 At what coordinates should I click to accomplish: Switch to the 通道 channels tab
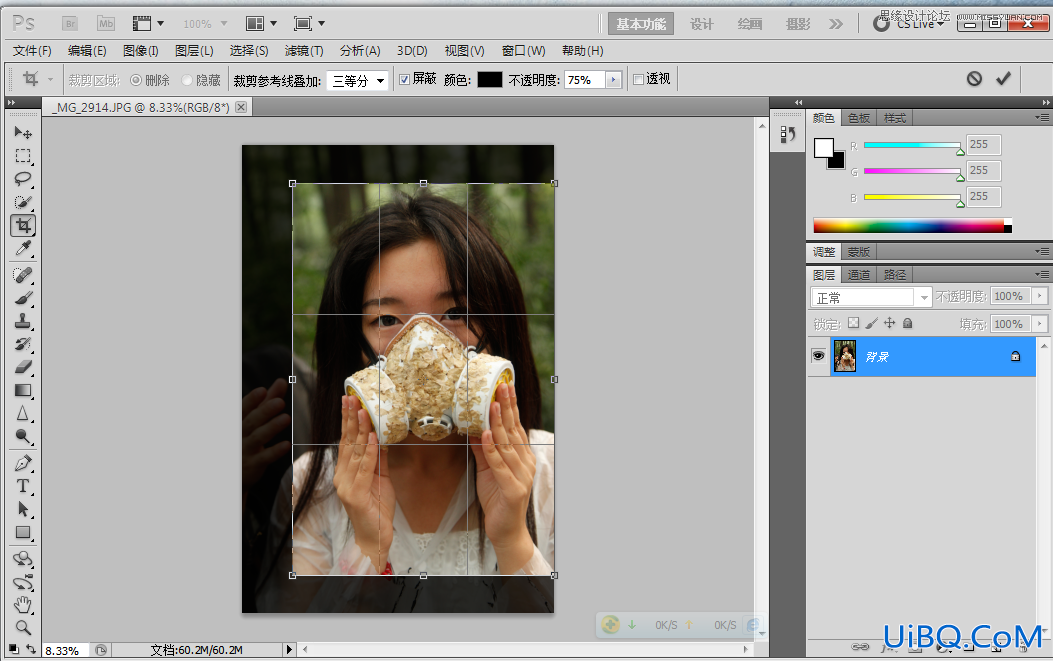[858, 275]
